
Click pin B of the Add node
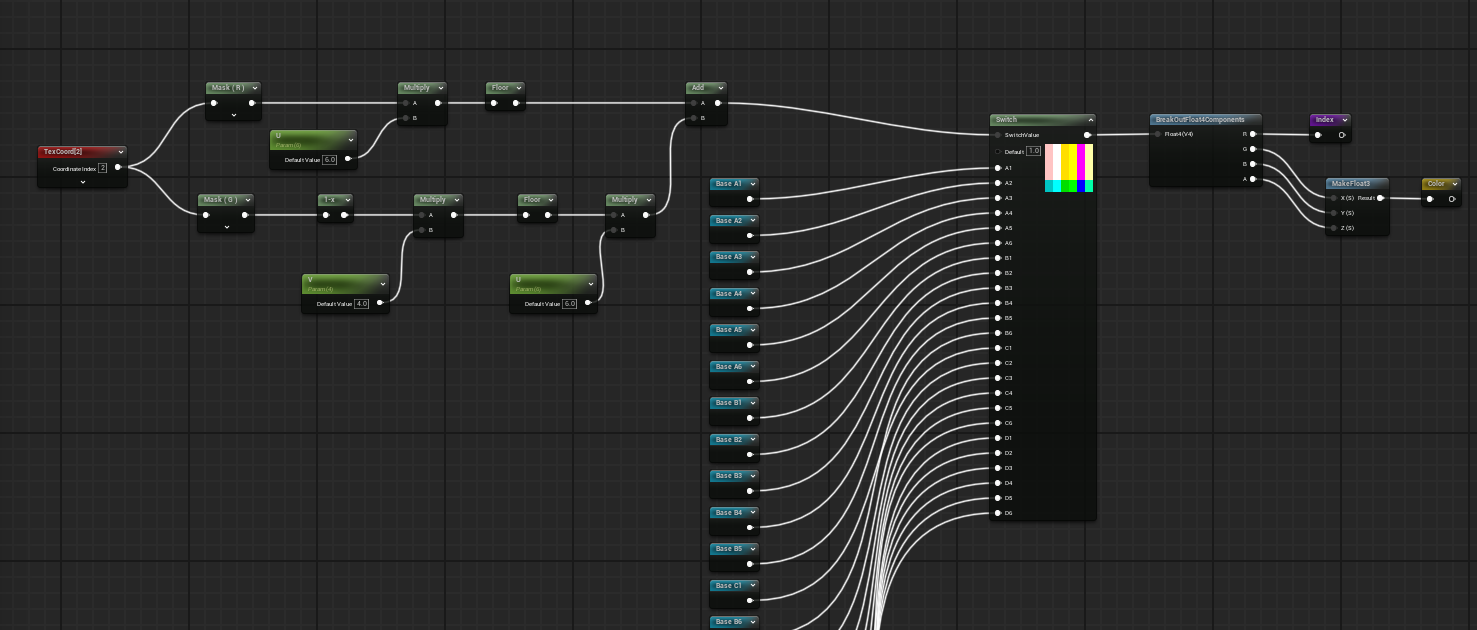click(x=692, y=118)
